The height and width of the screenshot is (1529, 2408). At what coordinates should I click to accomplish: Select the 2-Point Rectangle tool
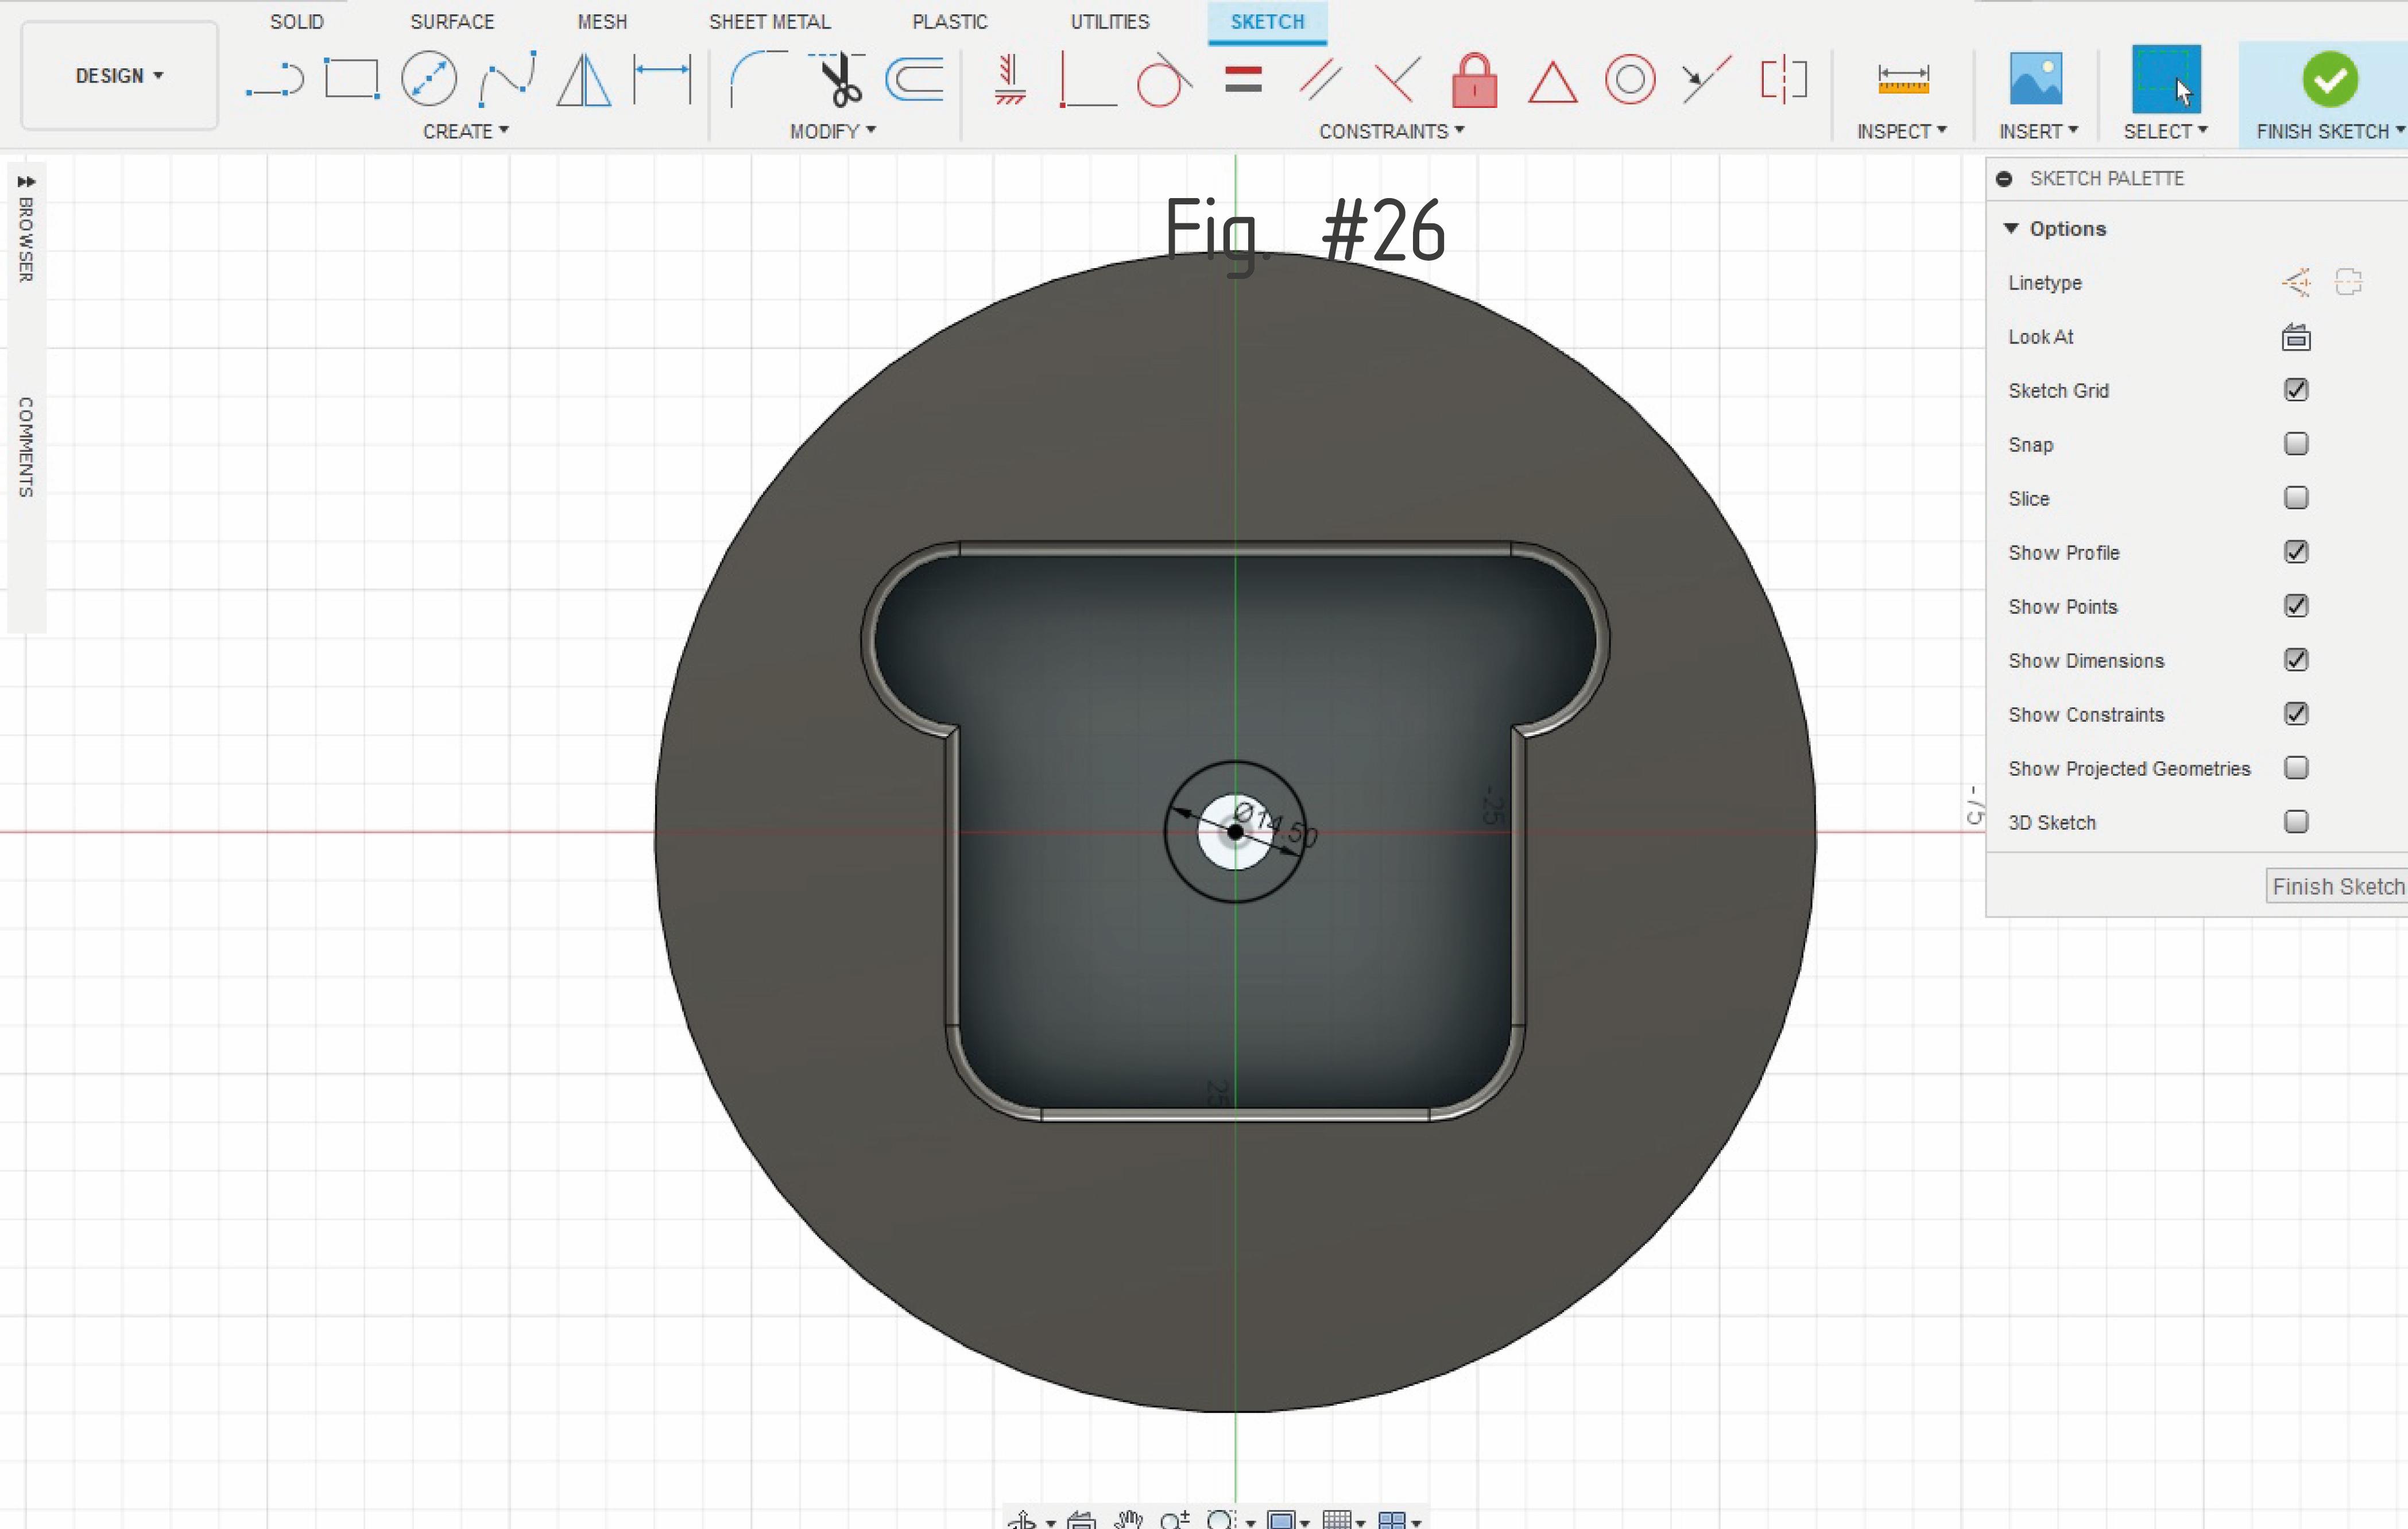(351, 79)
